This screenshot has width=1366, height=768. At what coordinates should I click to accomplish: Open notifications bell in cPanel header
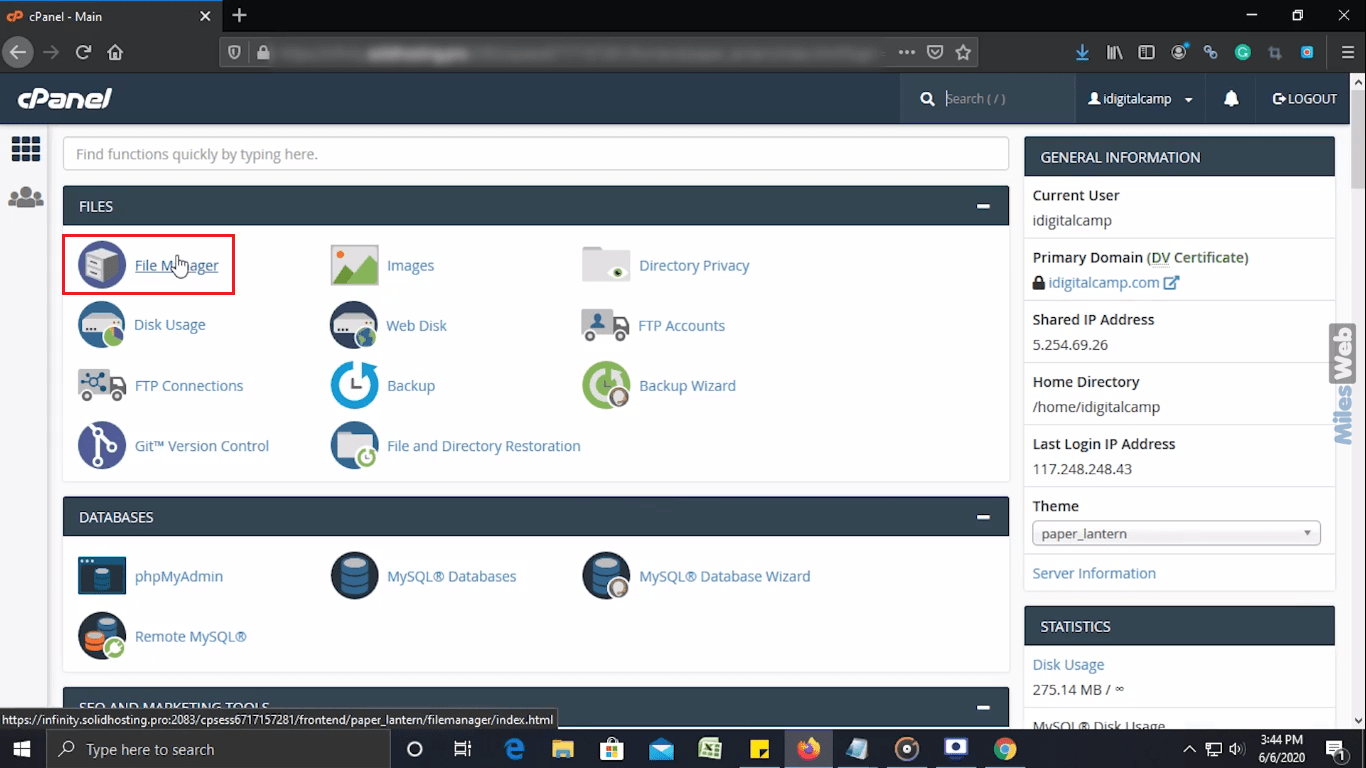(x=1232, y=99)
